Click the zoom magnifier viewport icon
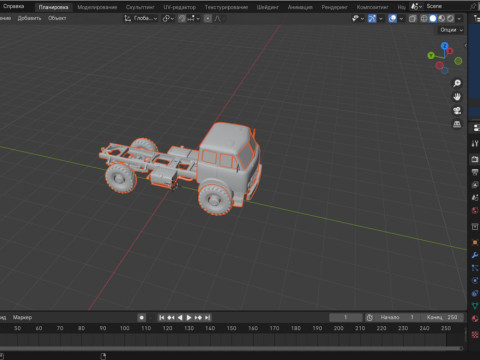The height and width of the screenshot is (360, 480). (x=457, y=83)
